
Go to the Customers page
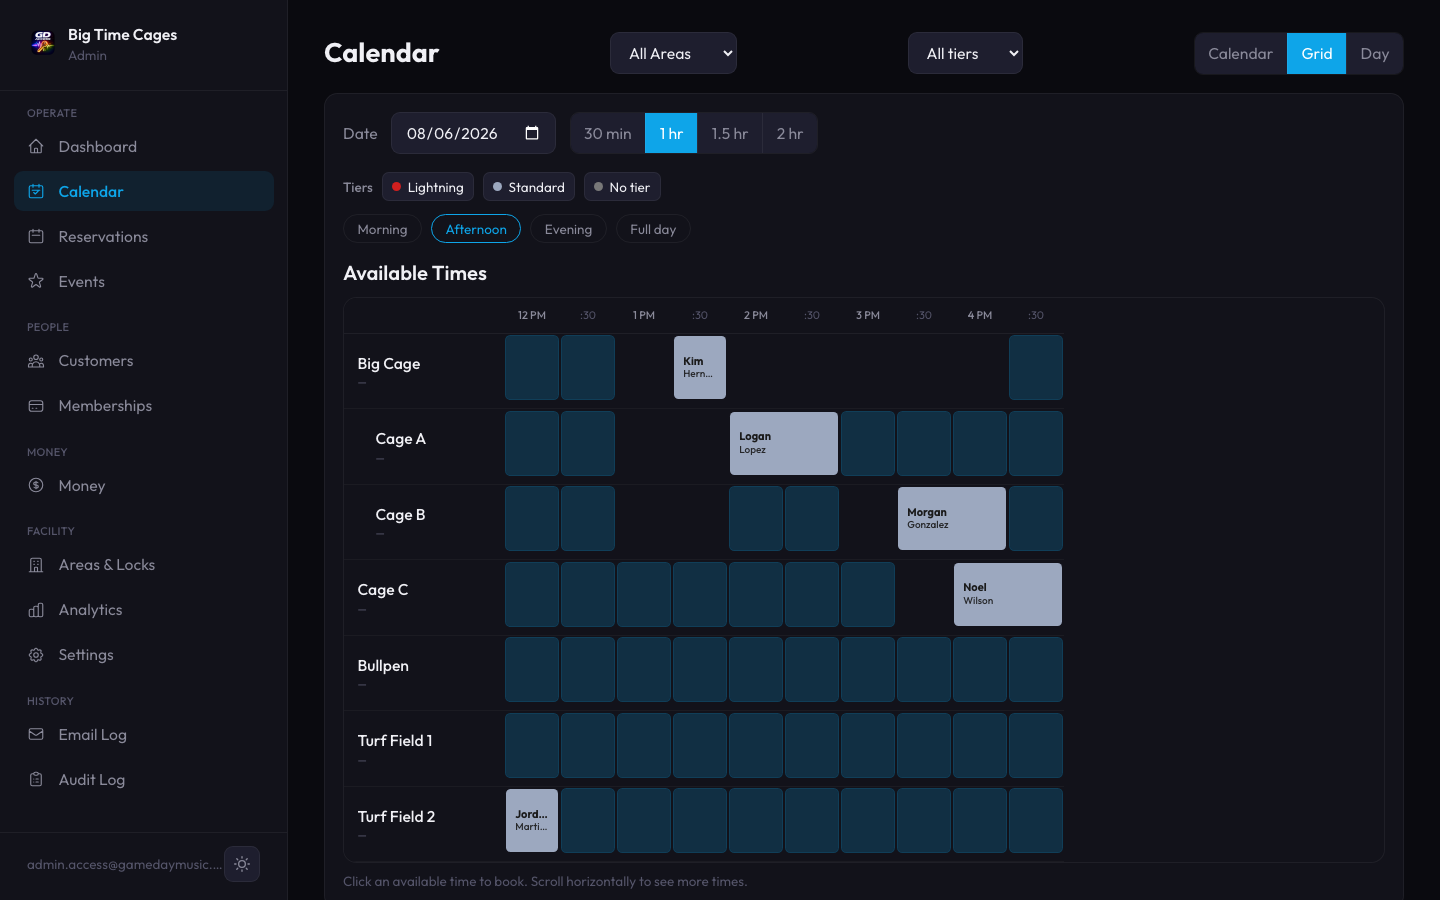click(144, 361)
